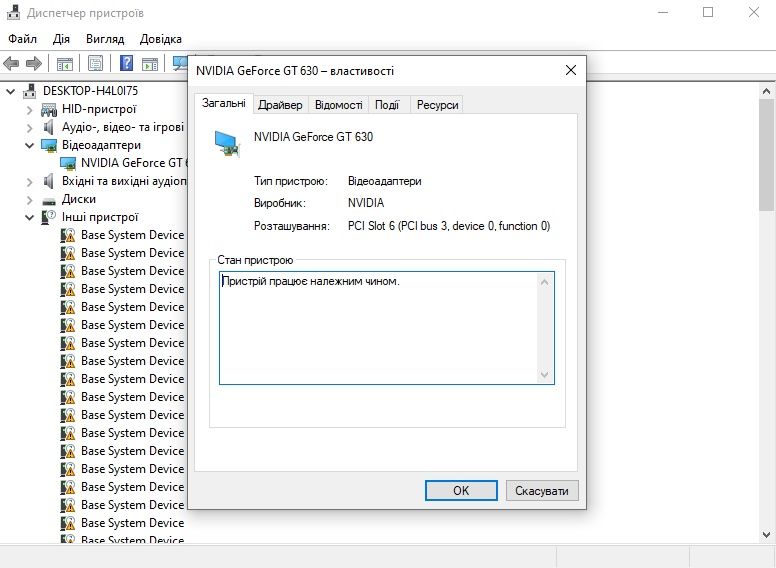Viewport: 776px width, 568px height.
Task: Expand the Диски category
Action: click(x=30, y=199)
